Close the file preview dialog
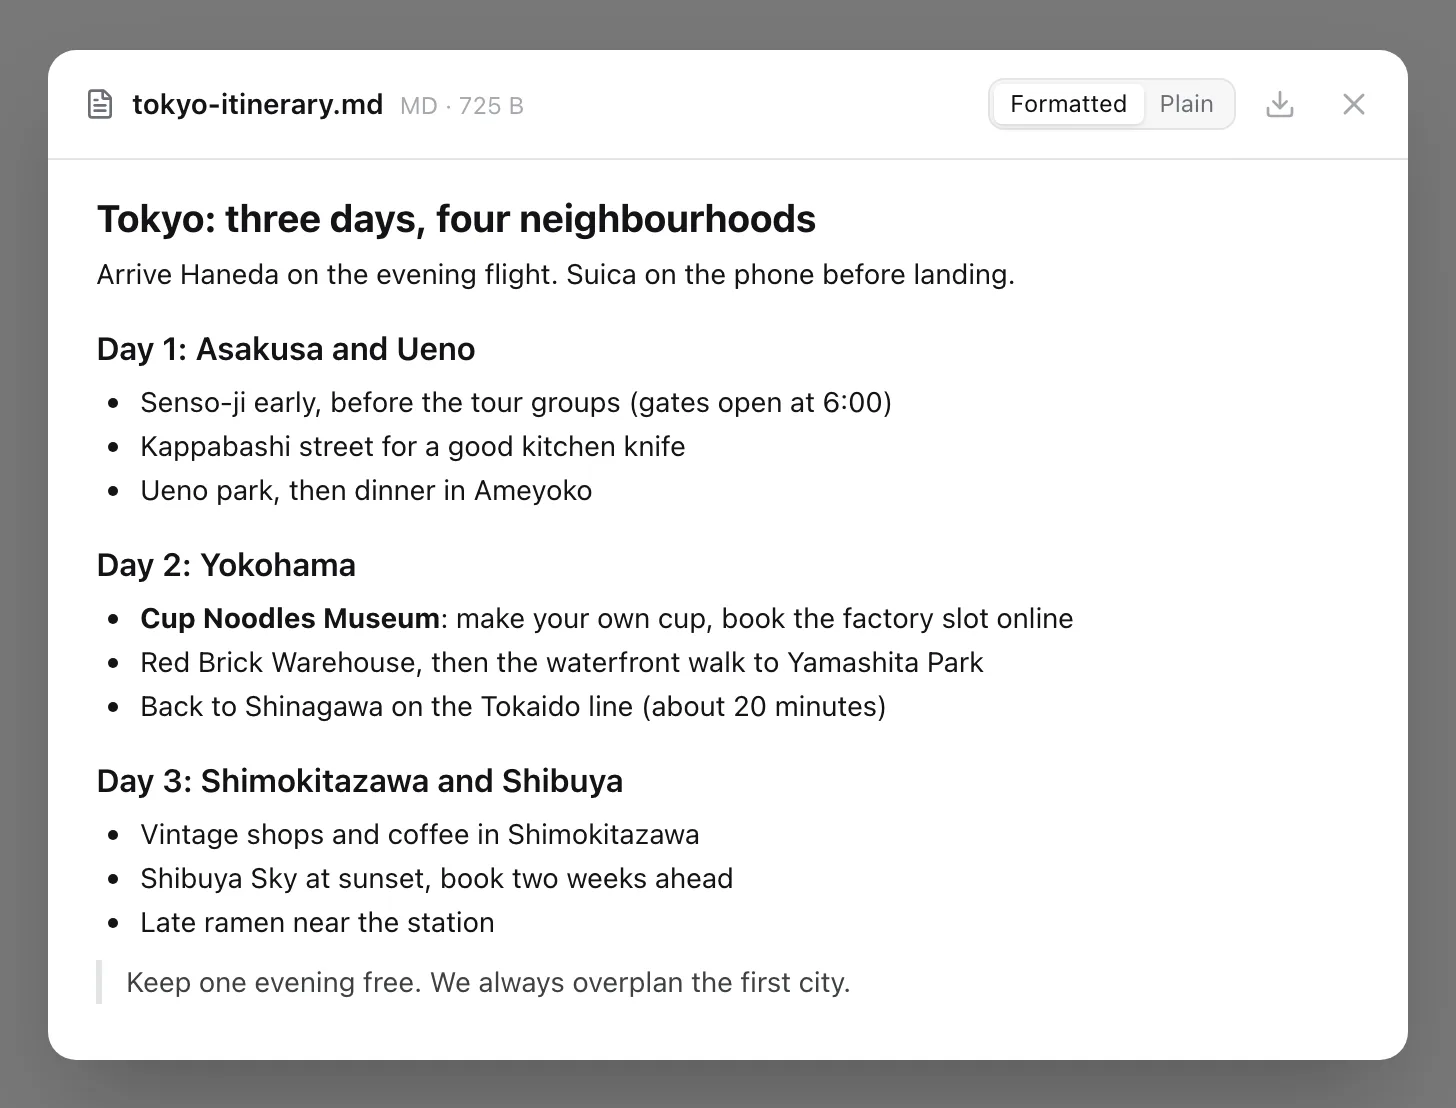Image resolution: width=1456 pixels, height=1108 pixels. pos(1354,104)
